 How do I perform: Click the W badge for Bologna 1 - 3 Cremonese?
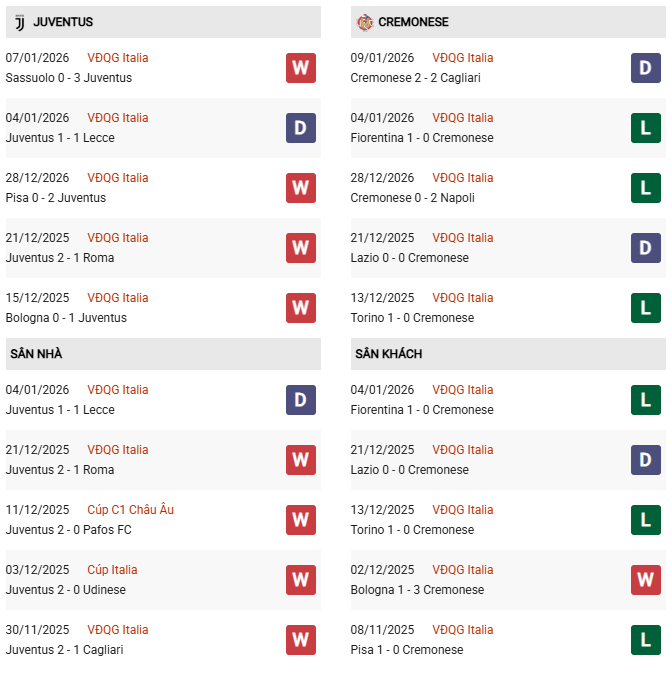tap(645, 580)
